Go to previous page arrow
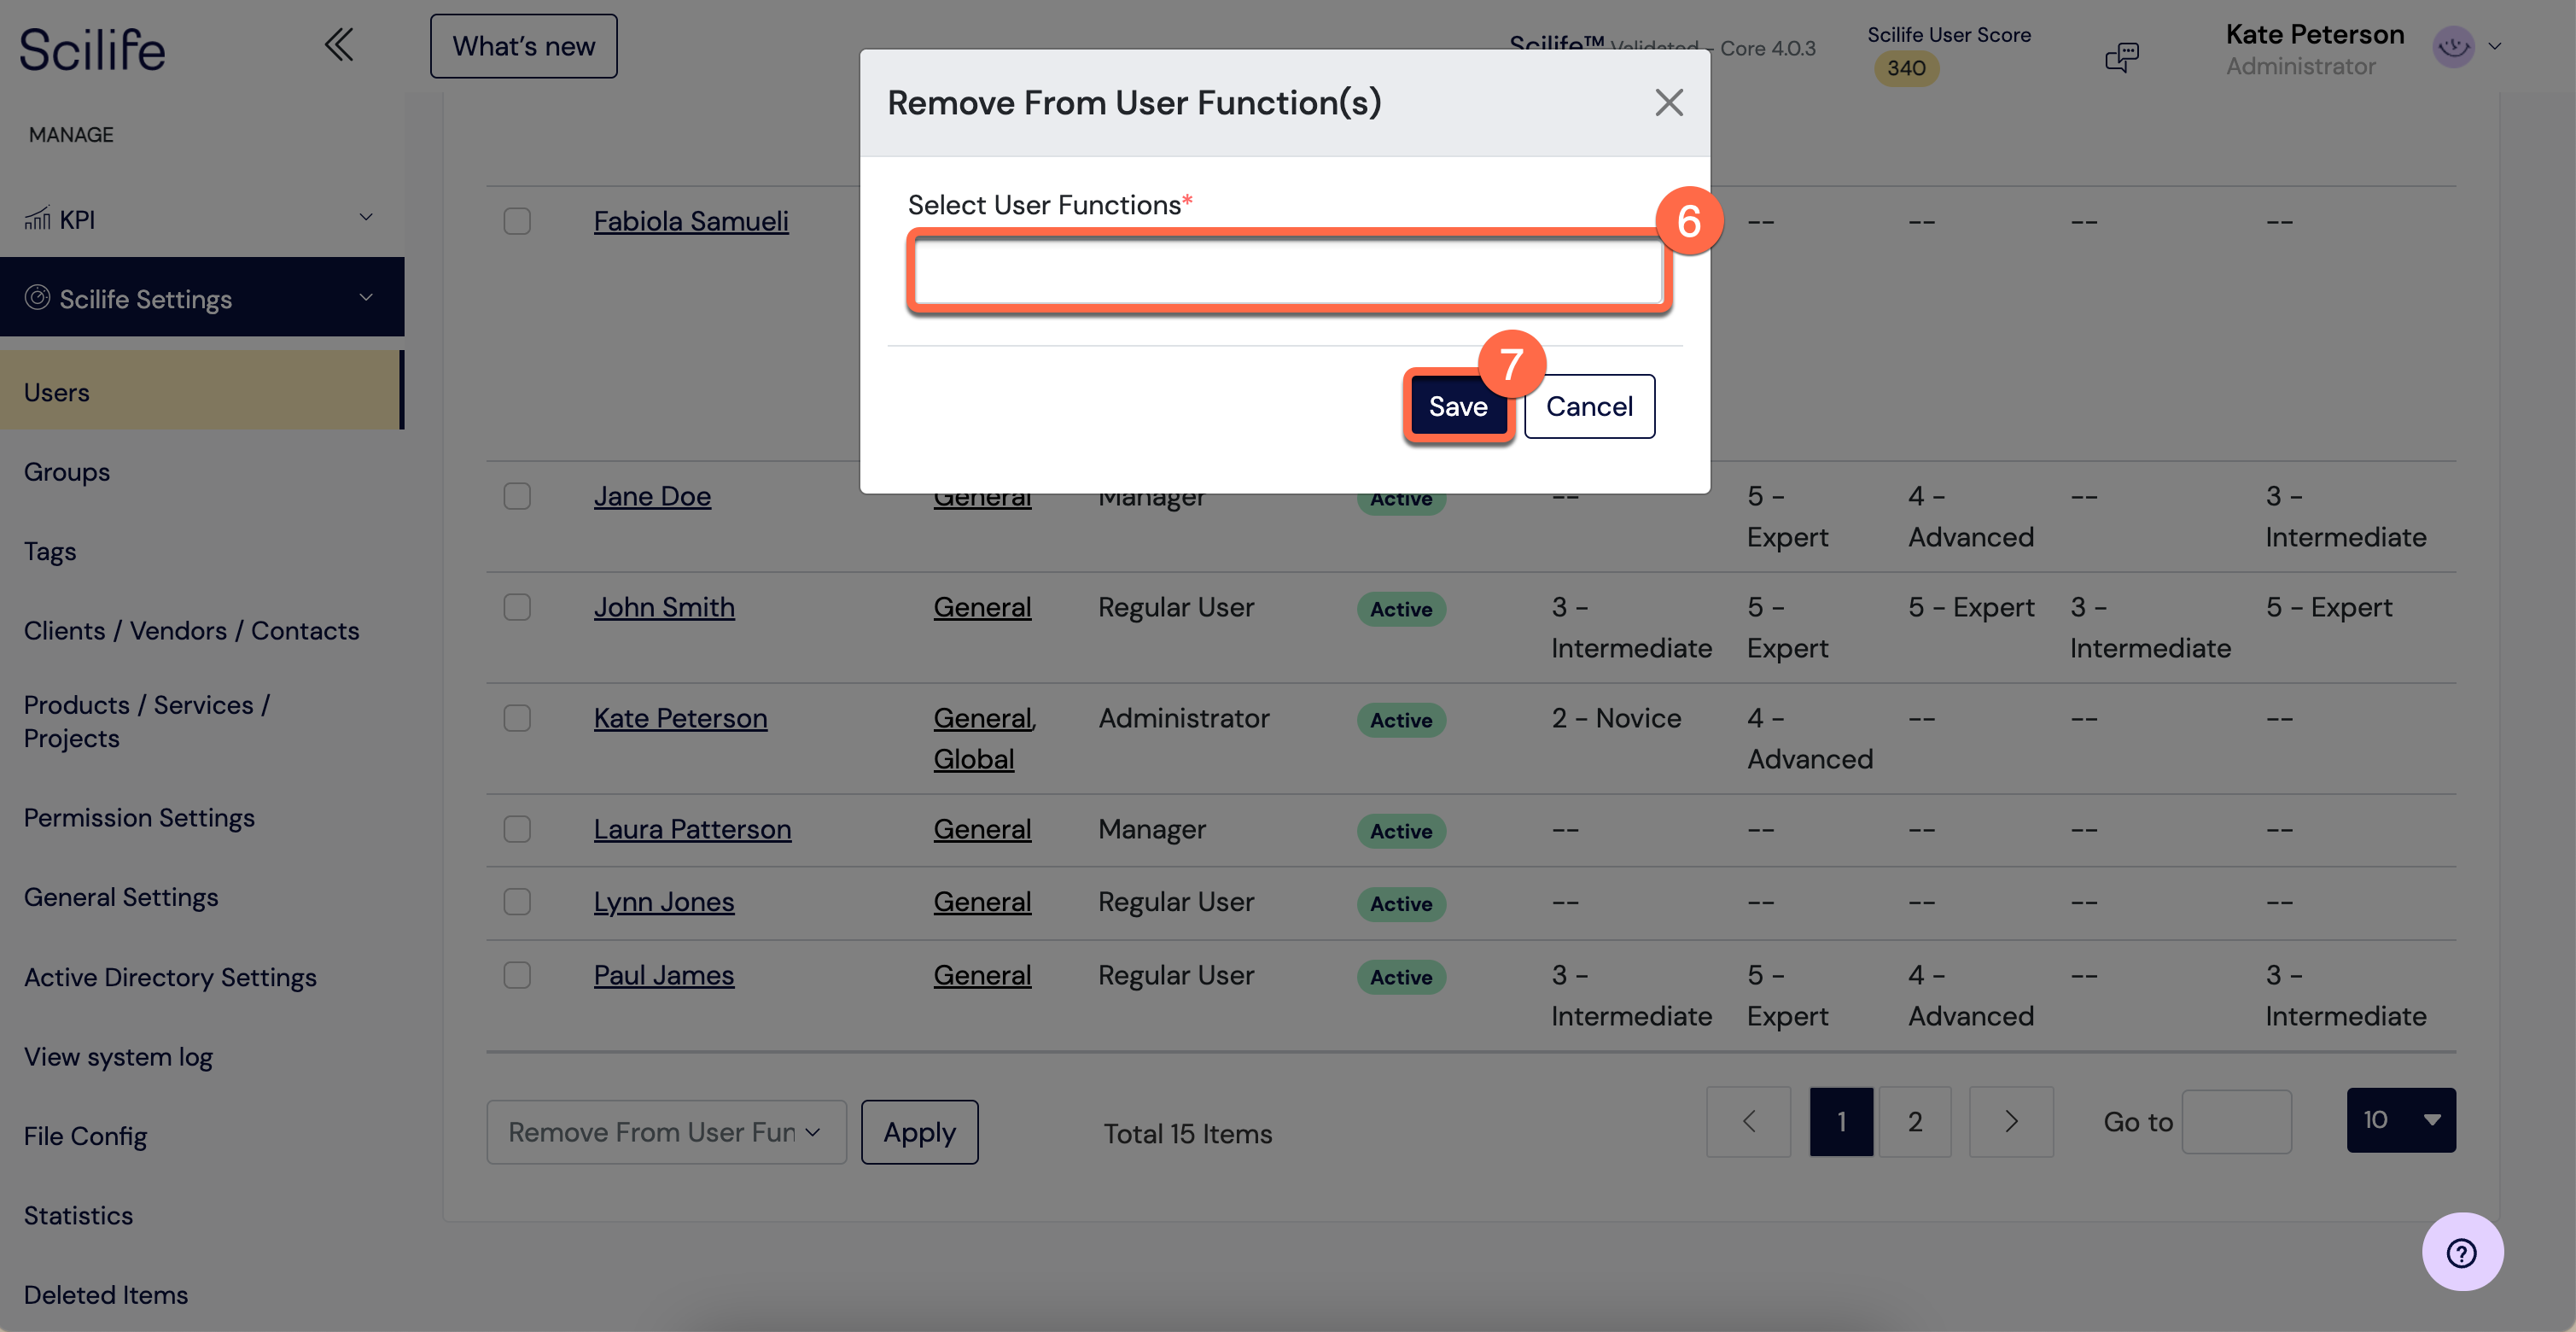The width and height of the screenshot is (2576, 1332). point(1748,1121)
